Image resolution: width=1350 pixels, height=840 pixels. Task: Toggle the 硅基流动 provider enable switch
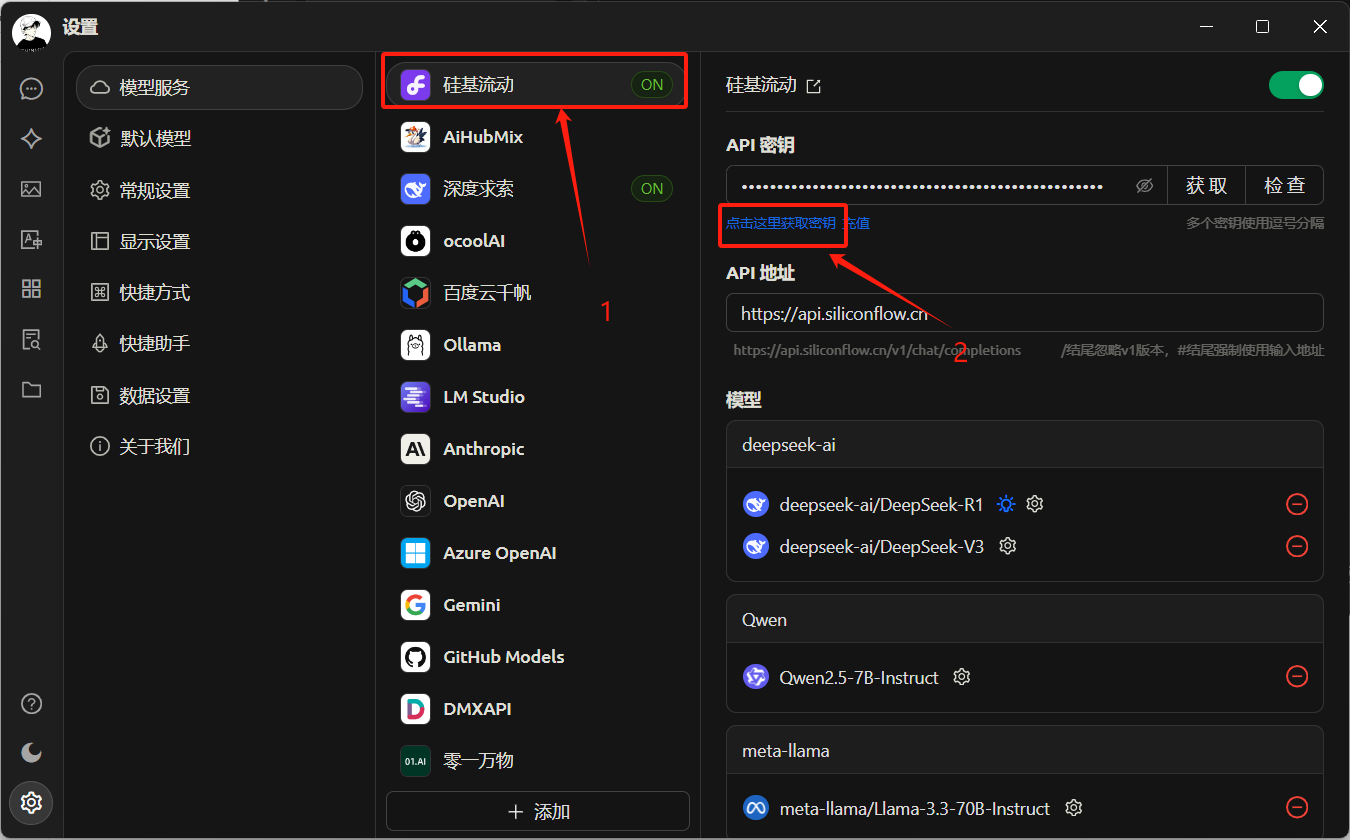tap(1295, 86)
